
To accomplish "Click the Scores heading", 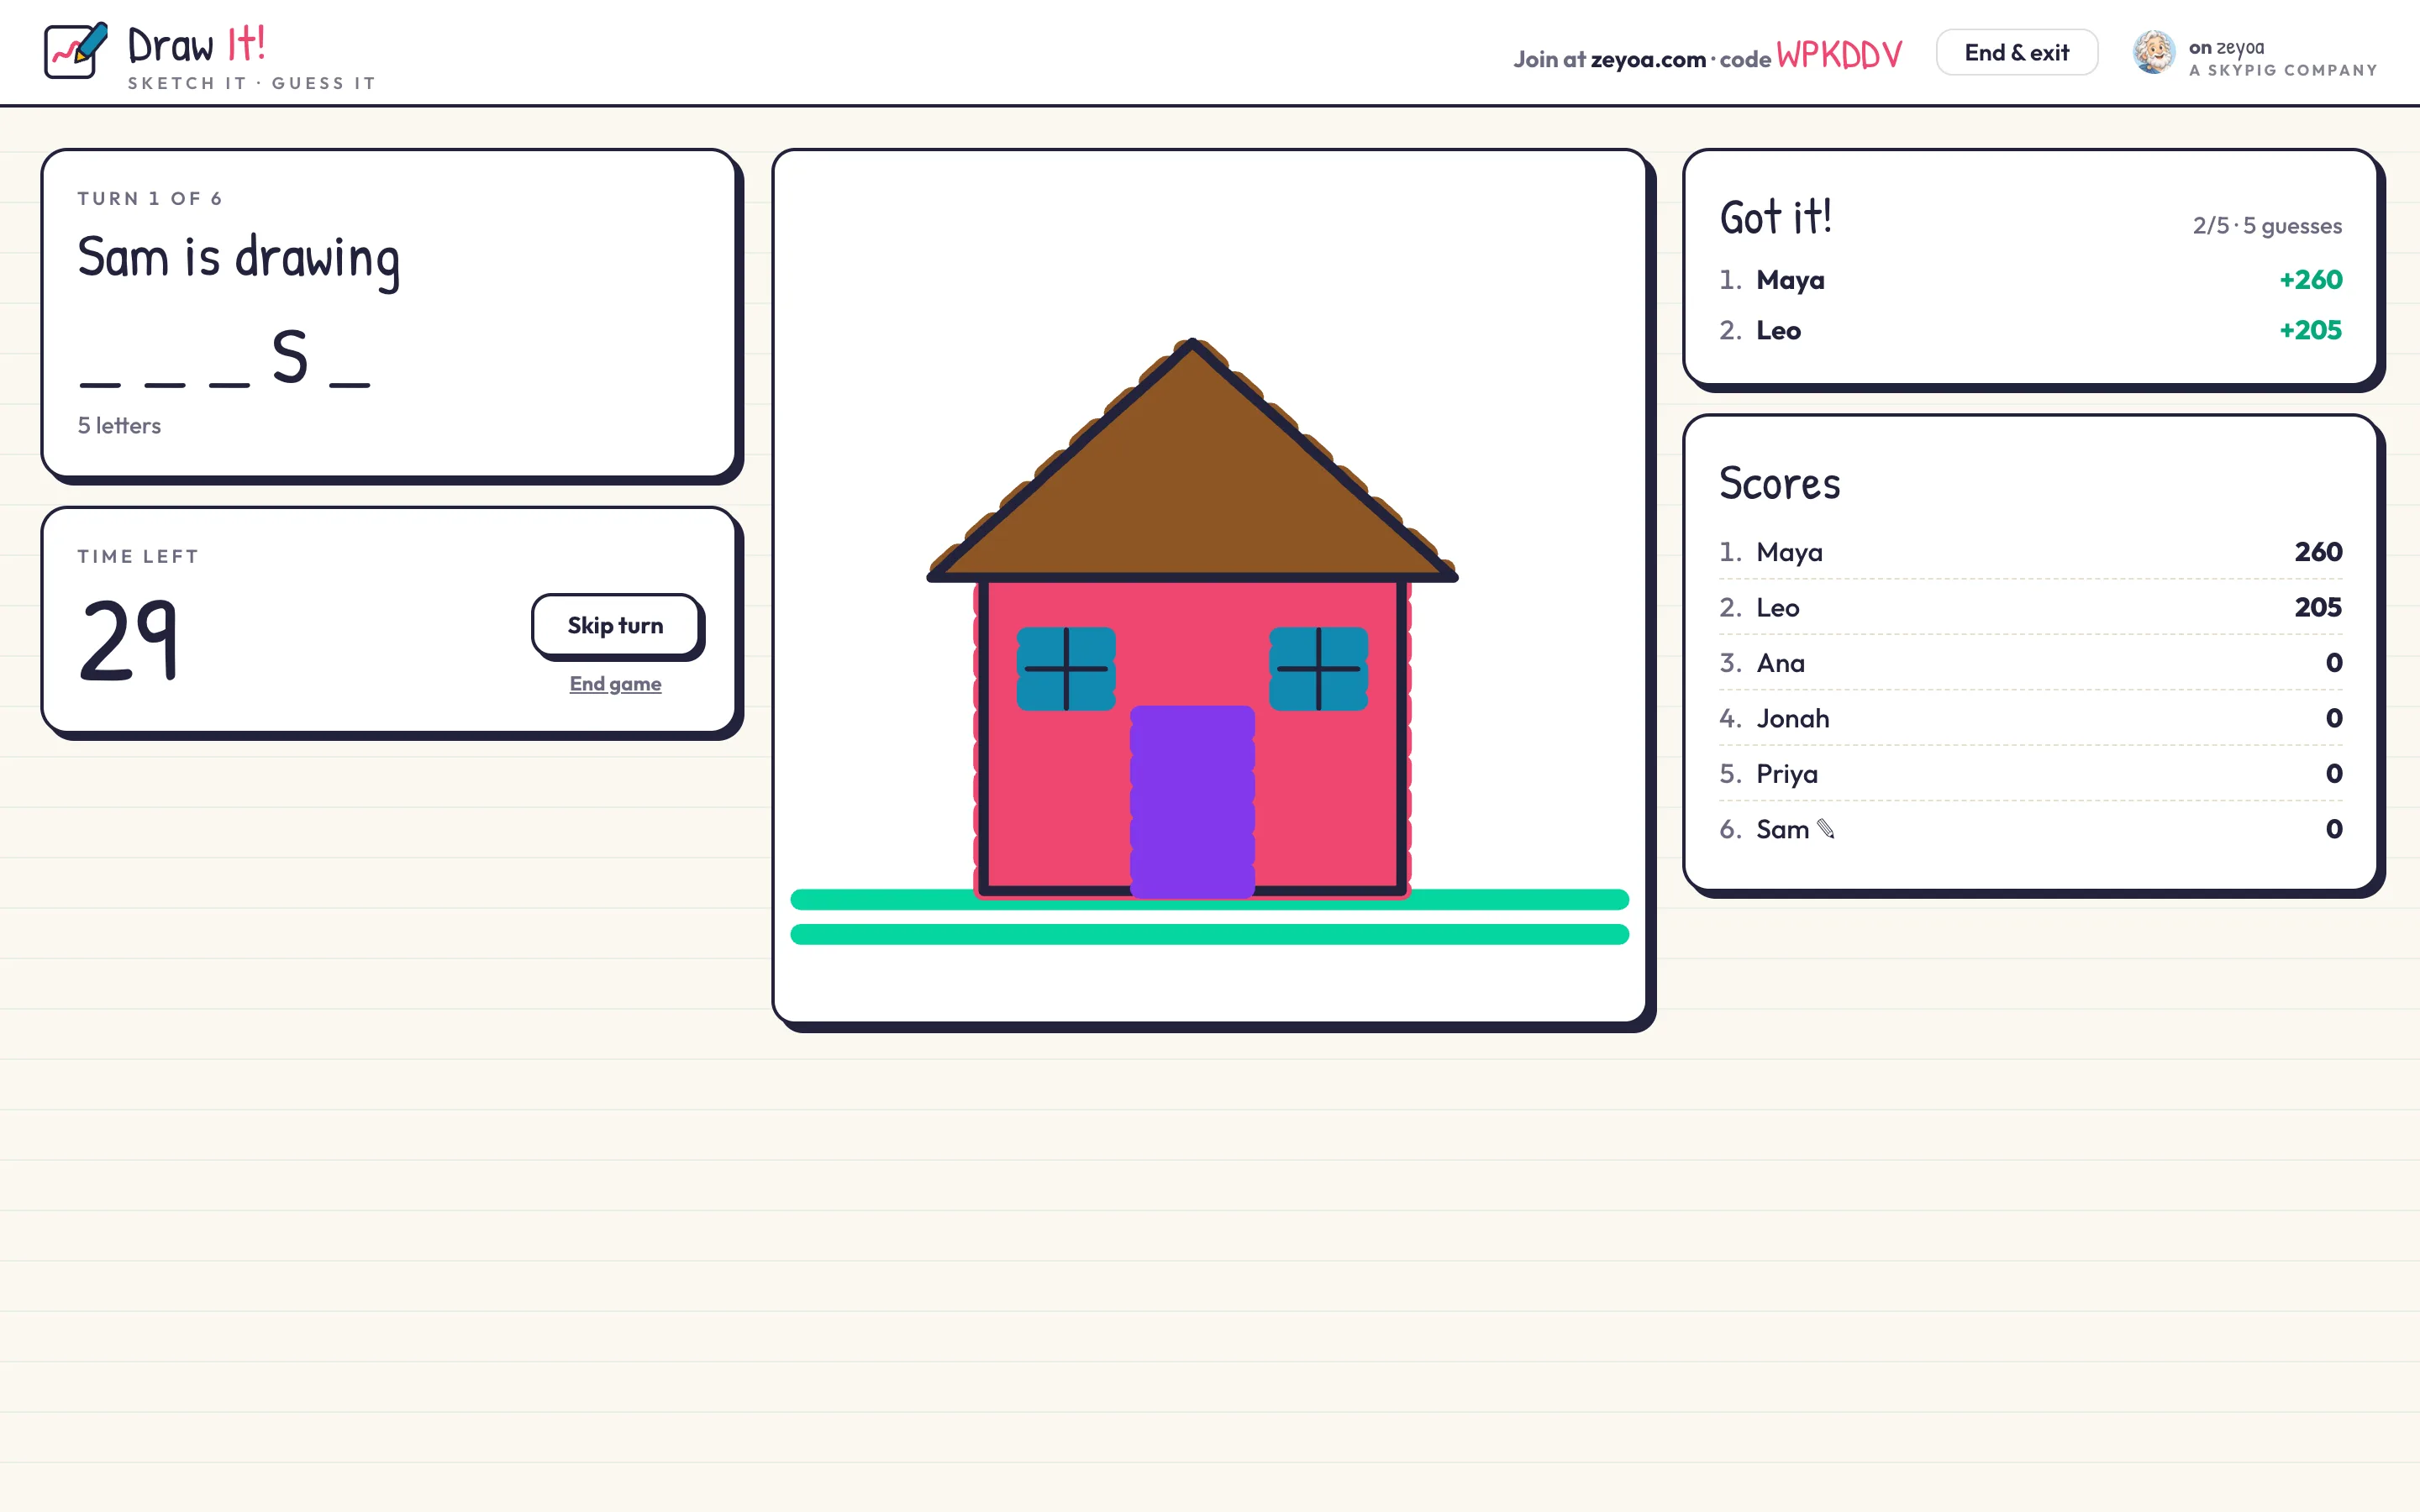I will [1779, 484].
